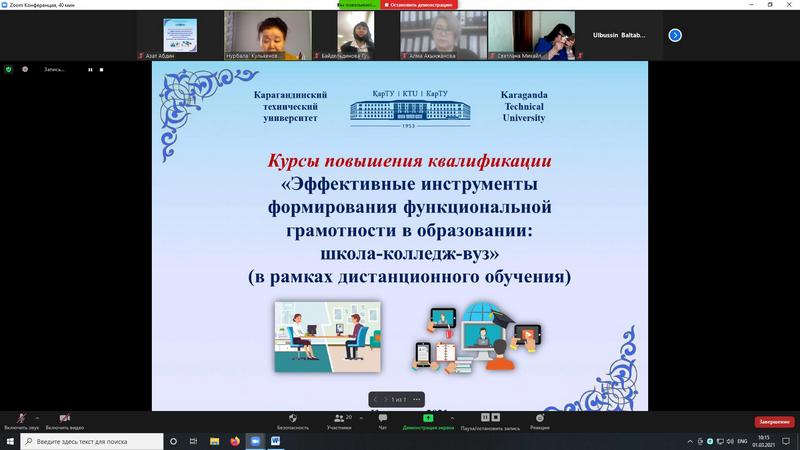This screenshot has width=800, height=450.
Task: Unmute the microphone in Zoom toolbar
Action: pyautogui.click(x=21, y=421)
